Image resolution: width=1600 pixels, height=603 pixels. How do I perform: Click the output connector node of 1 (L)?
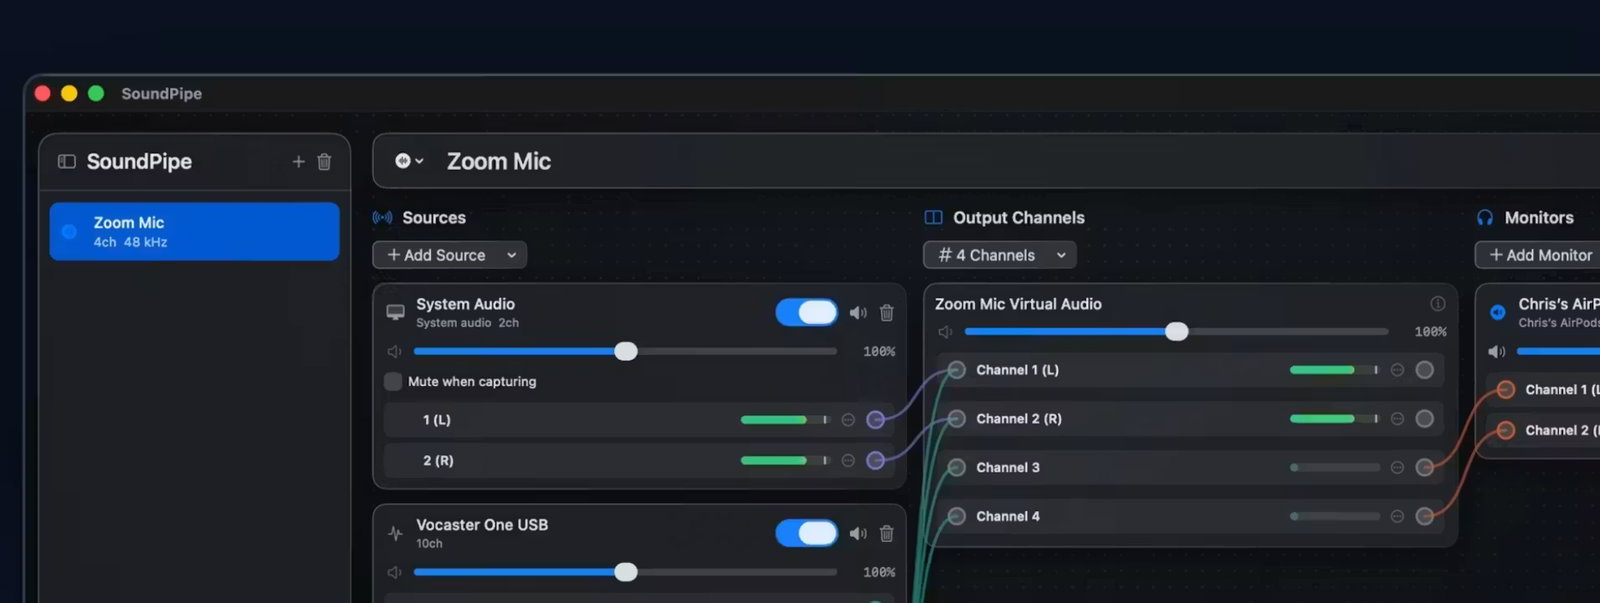point(875,420)
